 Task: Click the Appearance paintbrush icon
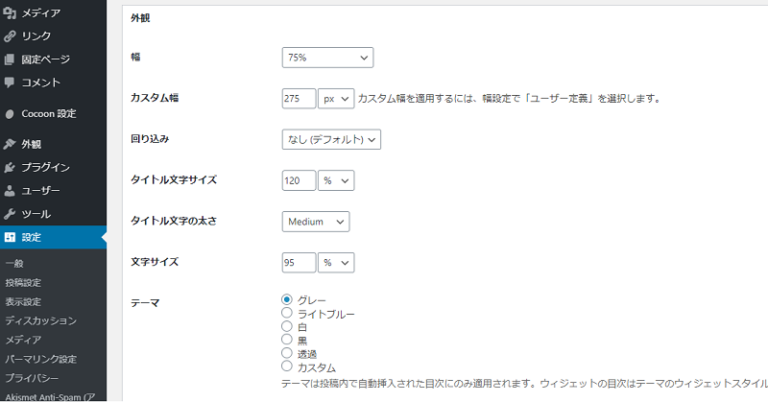pos(9,144)
